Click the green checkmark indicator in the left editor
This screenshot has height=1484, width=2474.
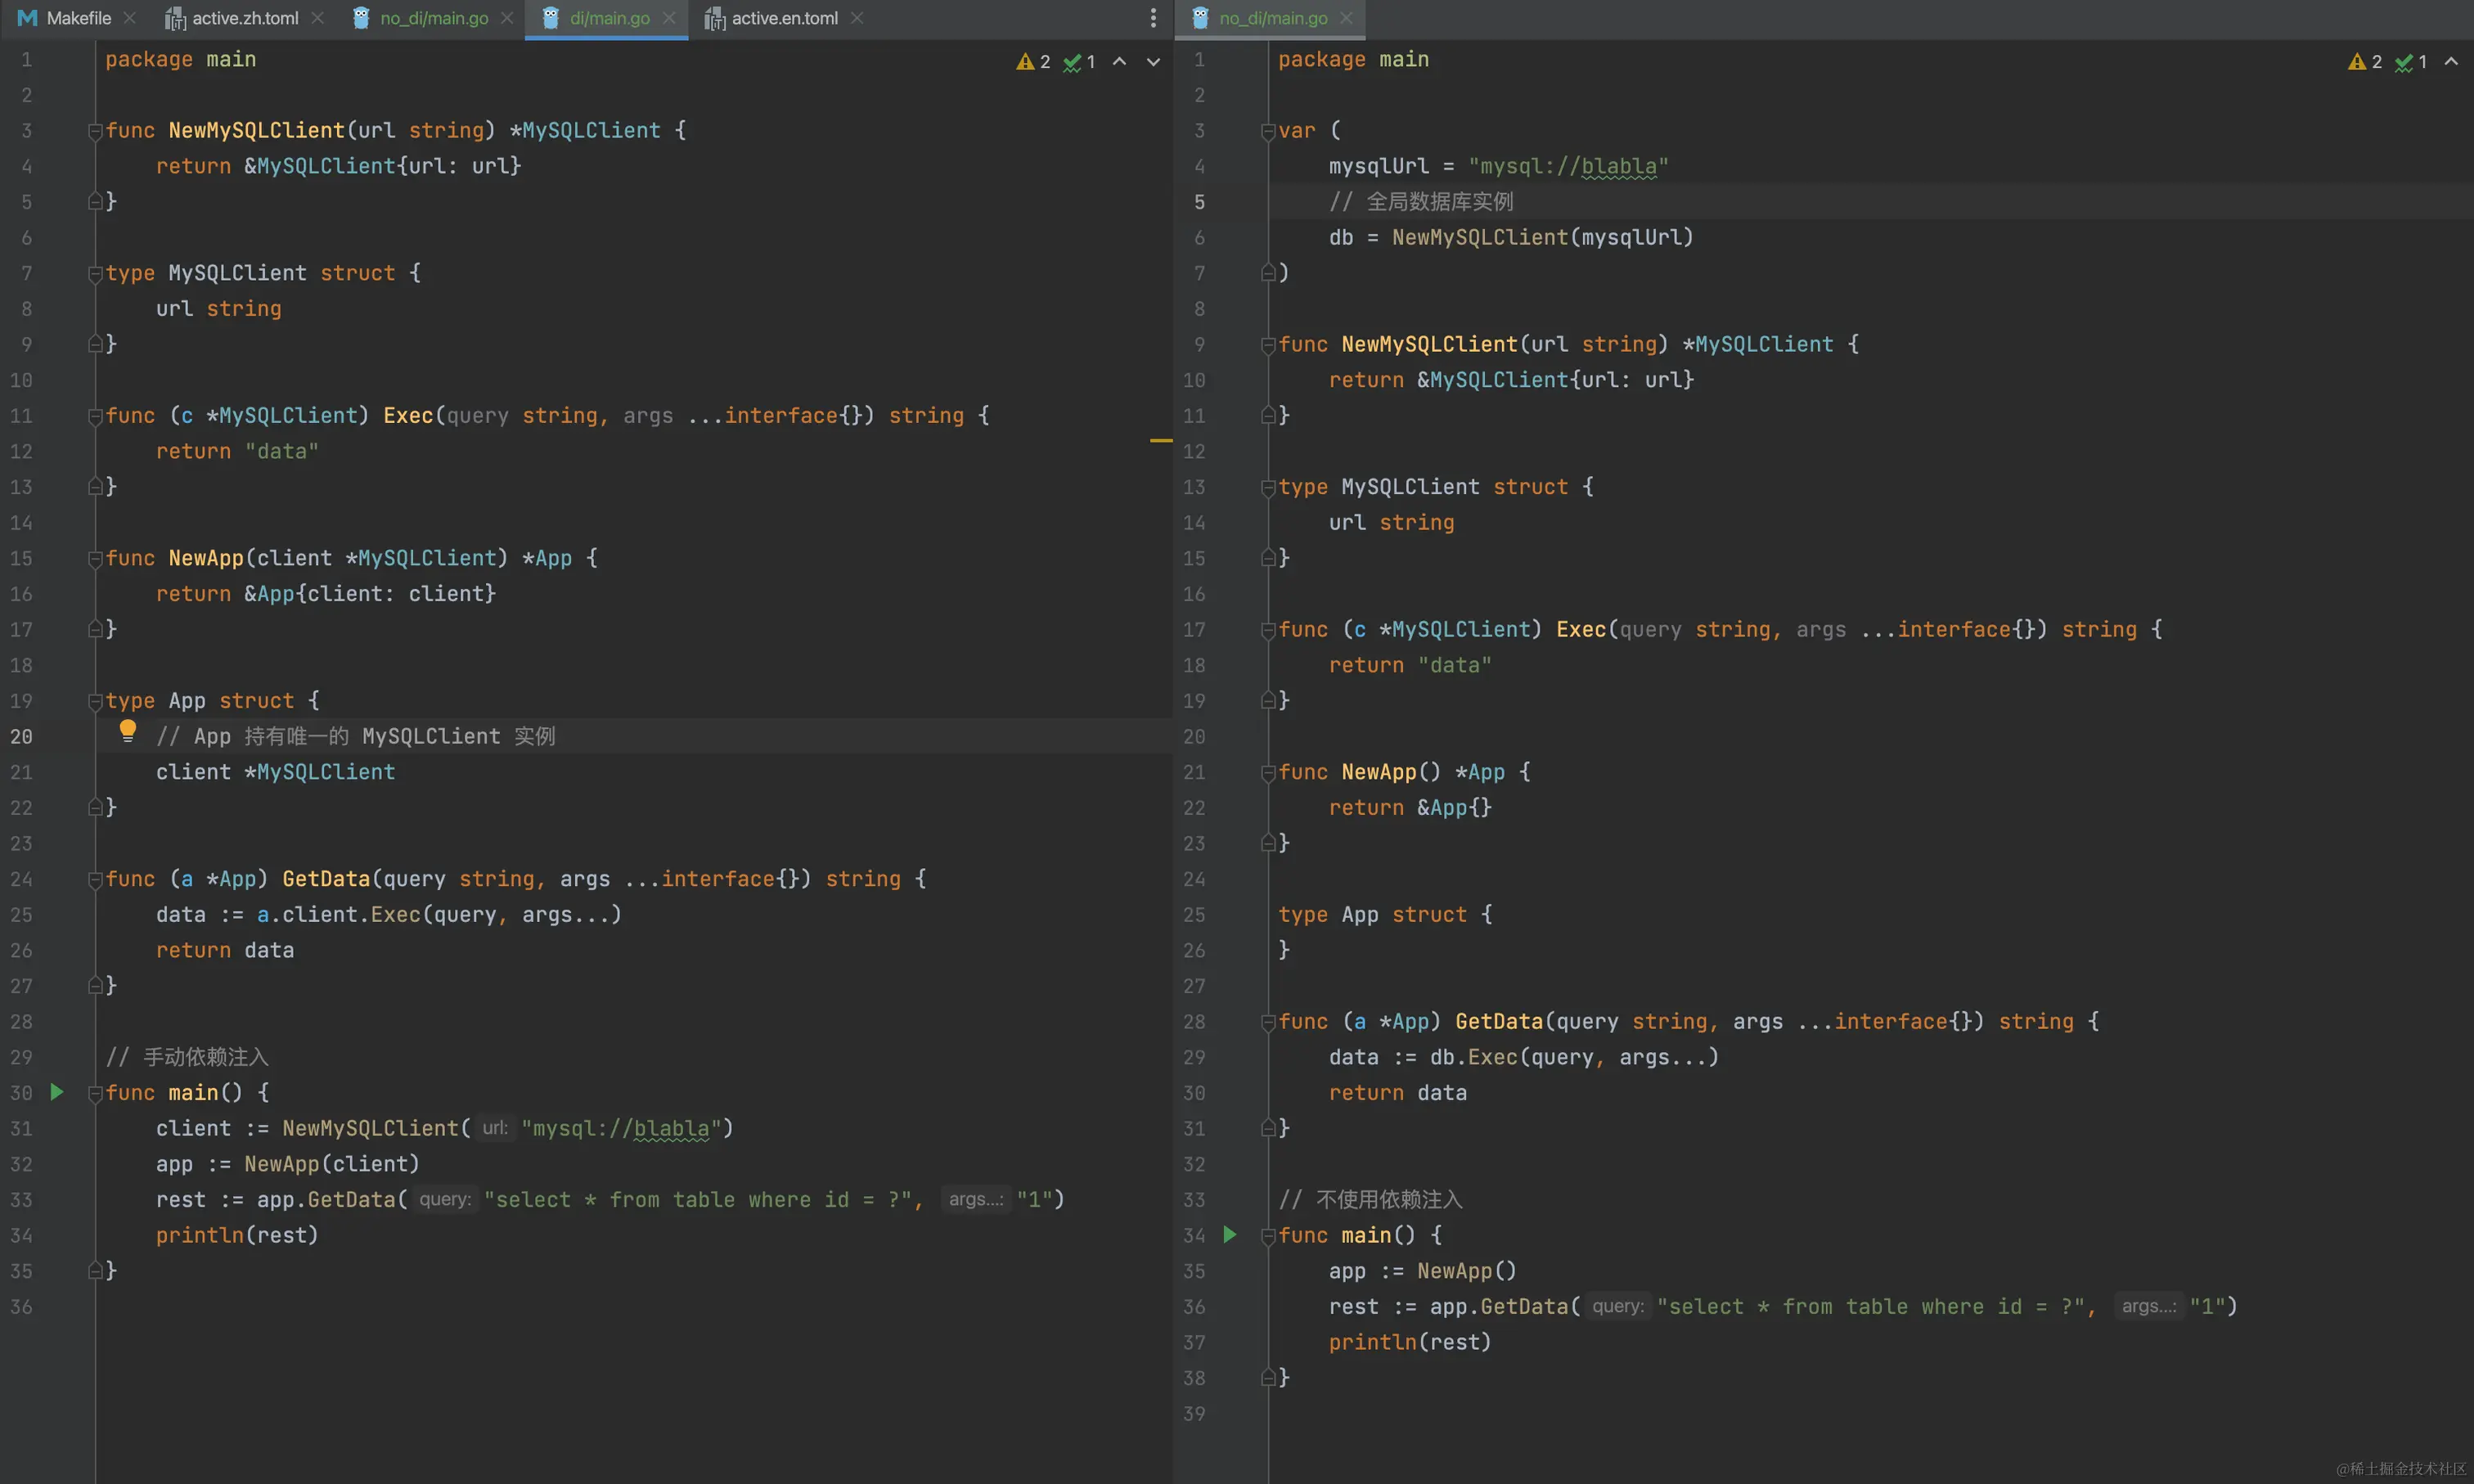(x=1079, y=62)
